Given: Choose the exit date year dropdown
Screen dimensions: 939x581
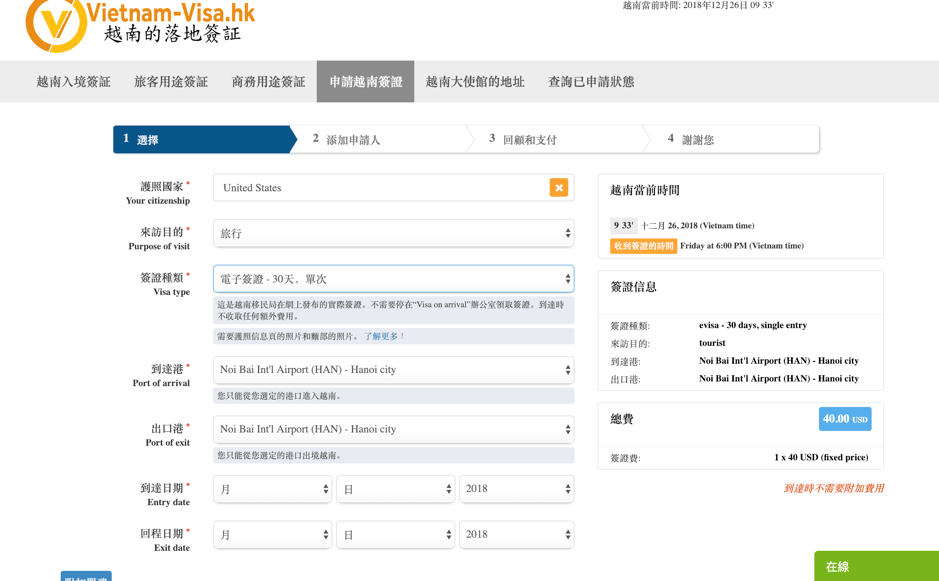Looking at the screenshot, I should pyautogui.click(x=516, y=535).
